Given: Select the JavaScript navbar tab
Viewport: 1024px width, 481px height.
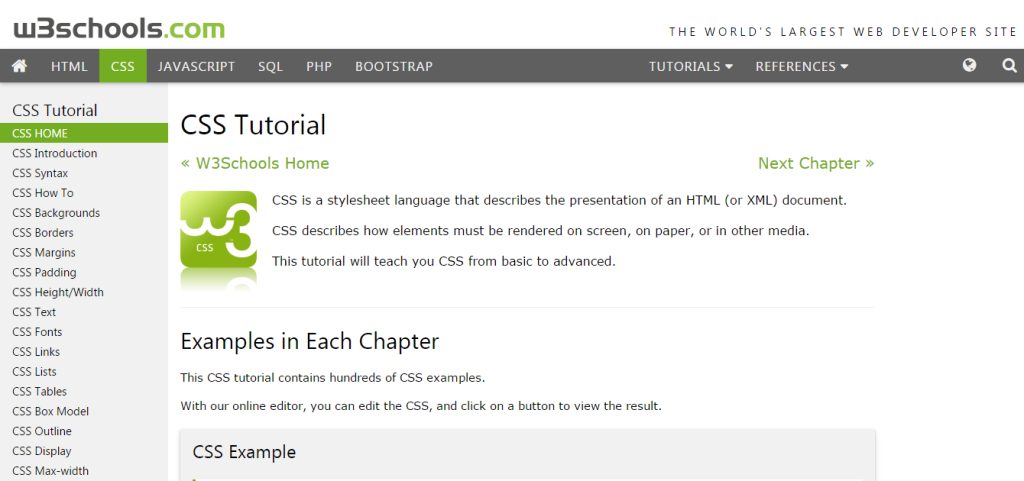Looking at the screenshot, I should 196,67.
